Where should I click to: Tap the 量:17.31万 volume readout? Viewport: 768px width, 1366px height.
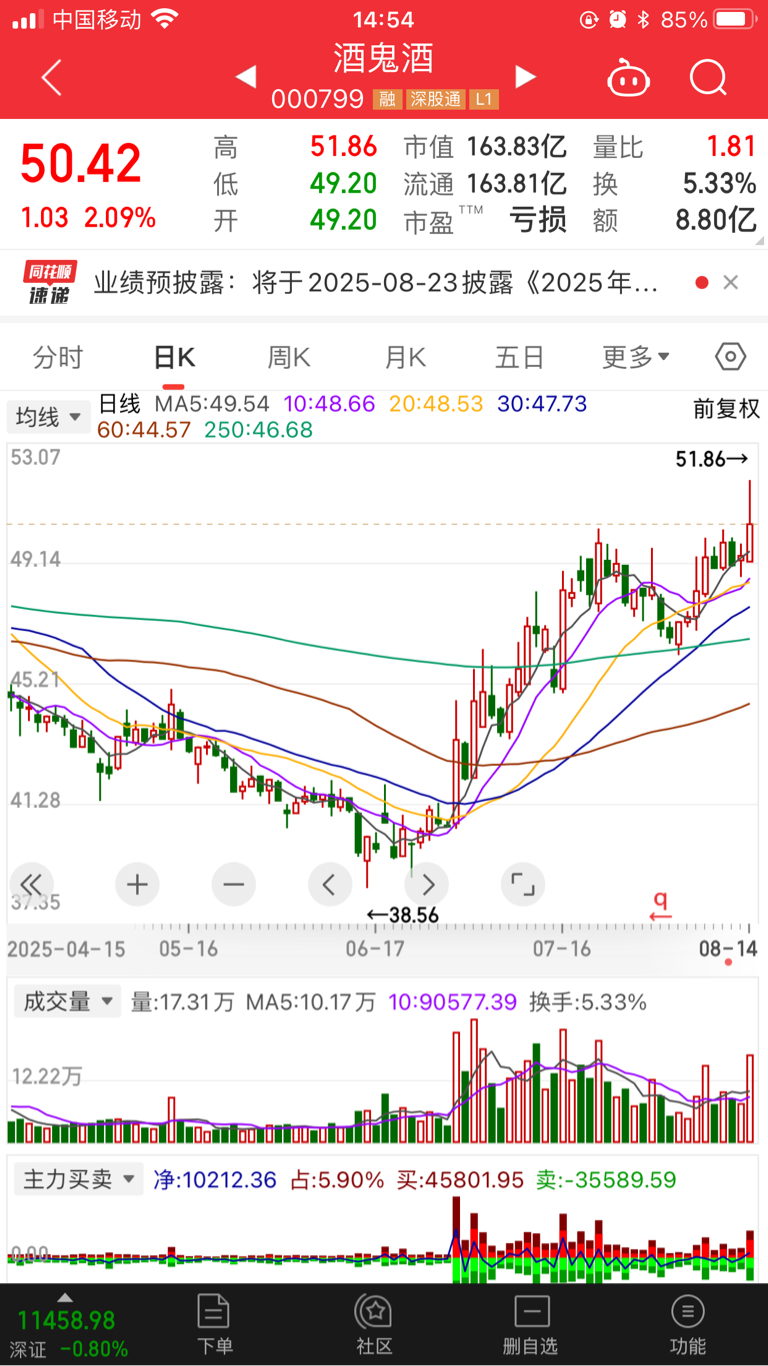pyautogui.click(x=182, y=1001)
